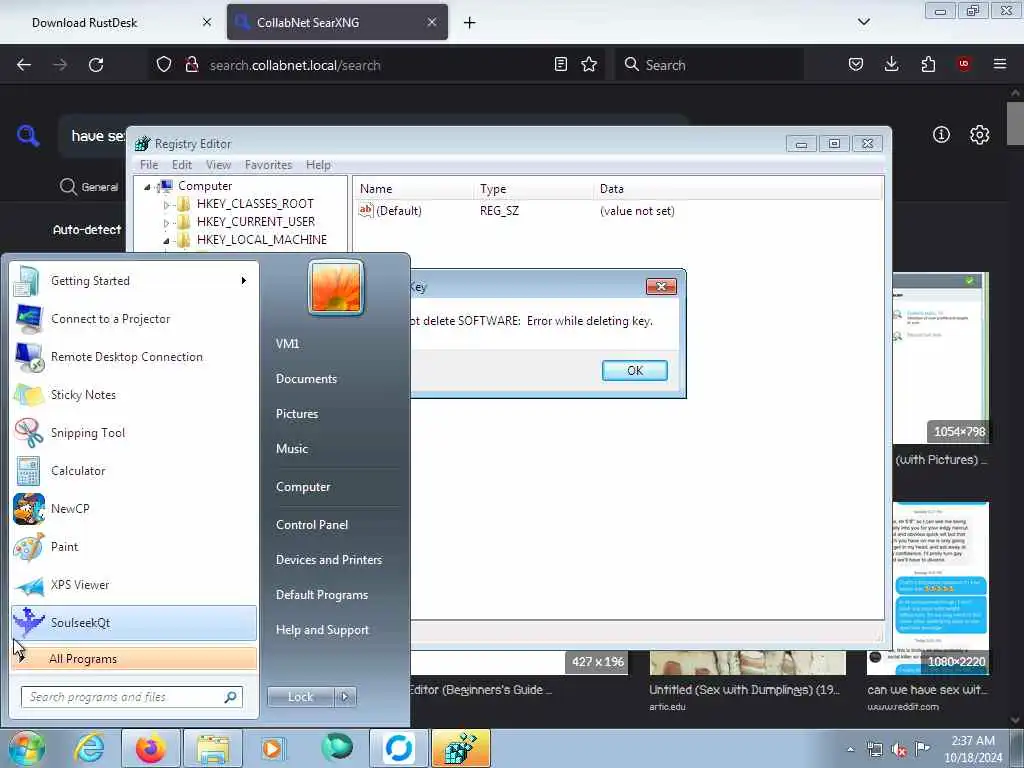
Task: Open Firefox downloads panel
Action: click(x=891, y=64)
